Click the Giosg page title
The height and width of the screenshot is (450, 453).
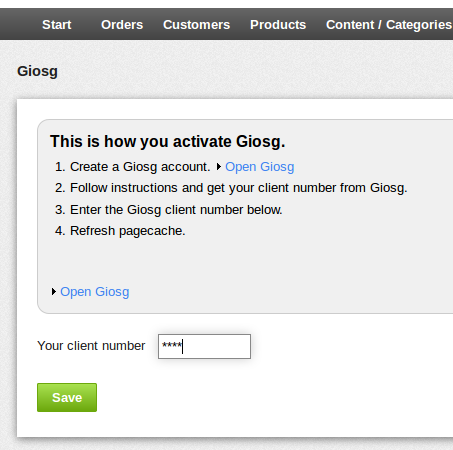click(37, 71)
